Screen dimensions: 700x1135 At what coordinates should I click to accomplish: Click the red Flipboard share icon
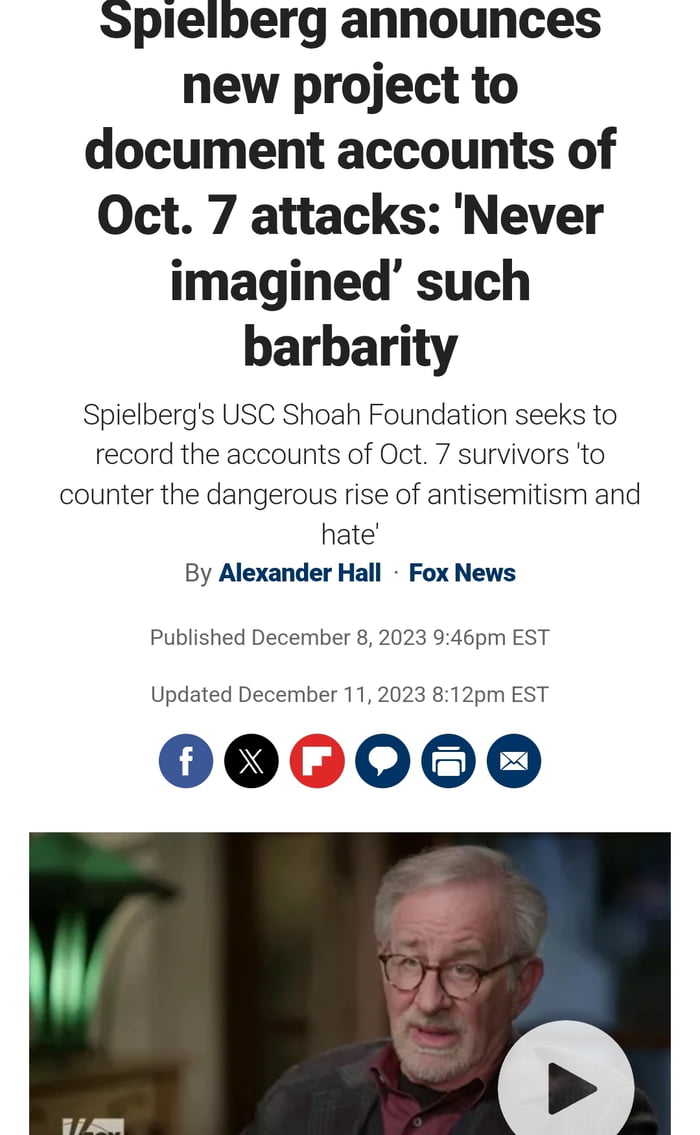click(317, 761)
